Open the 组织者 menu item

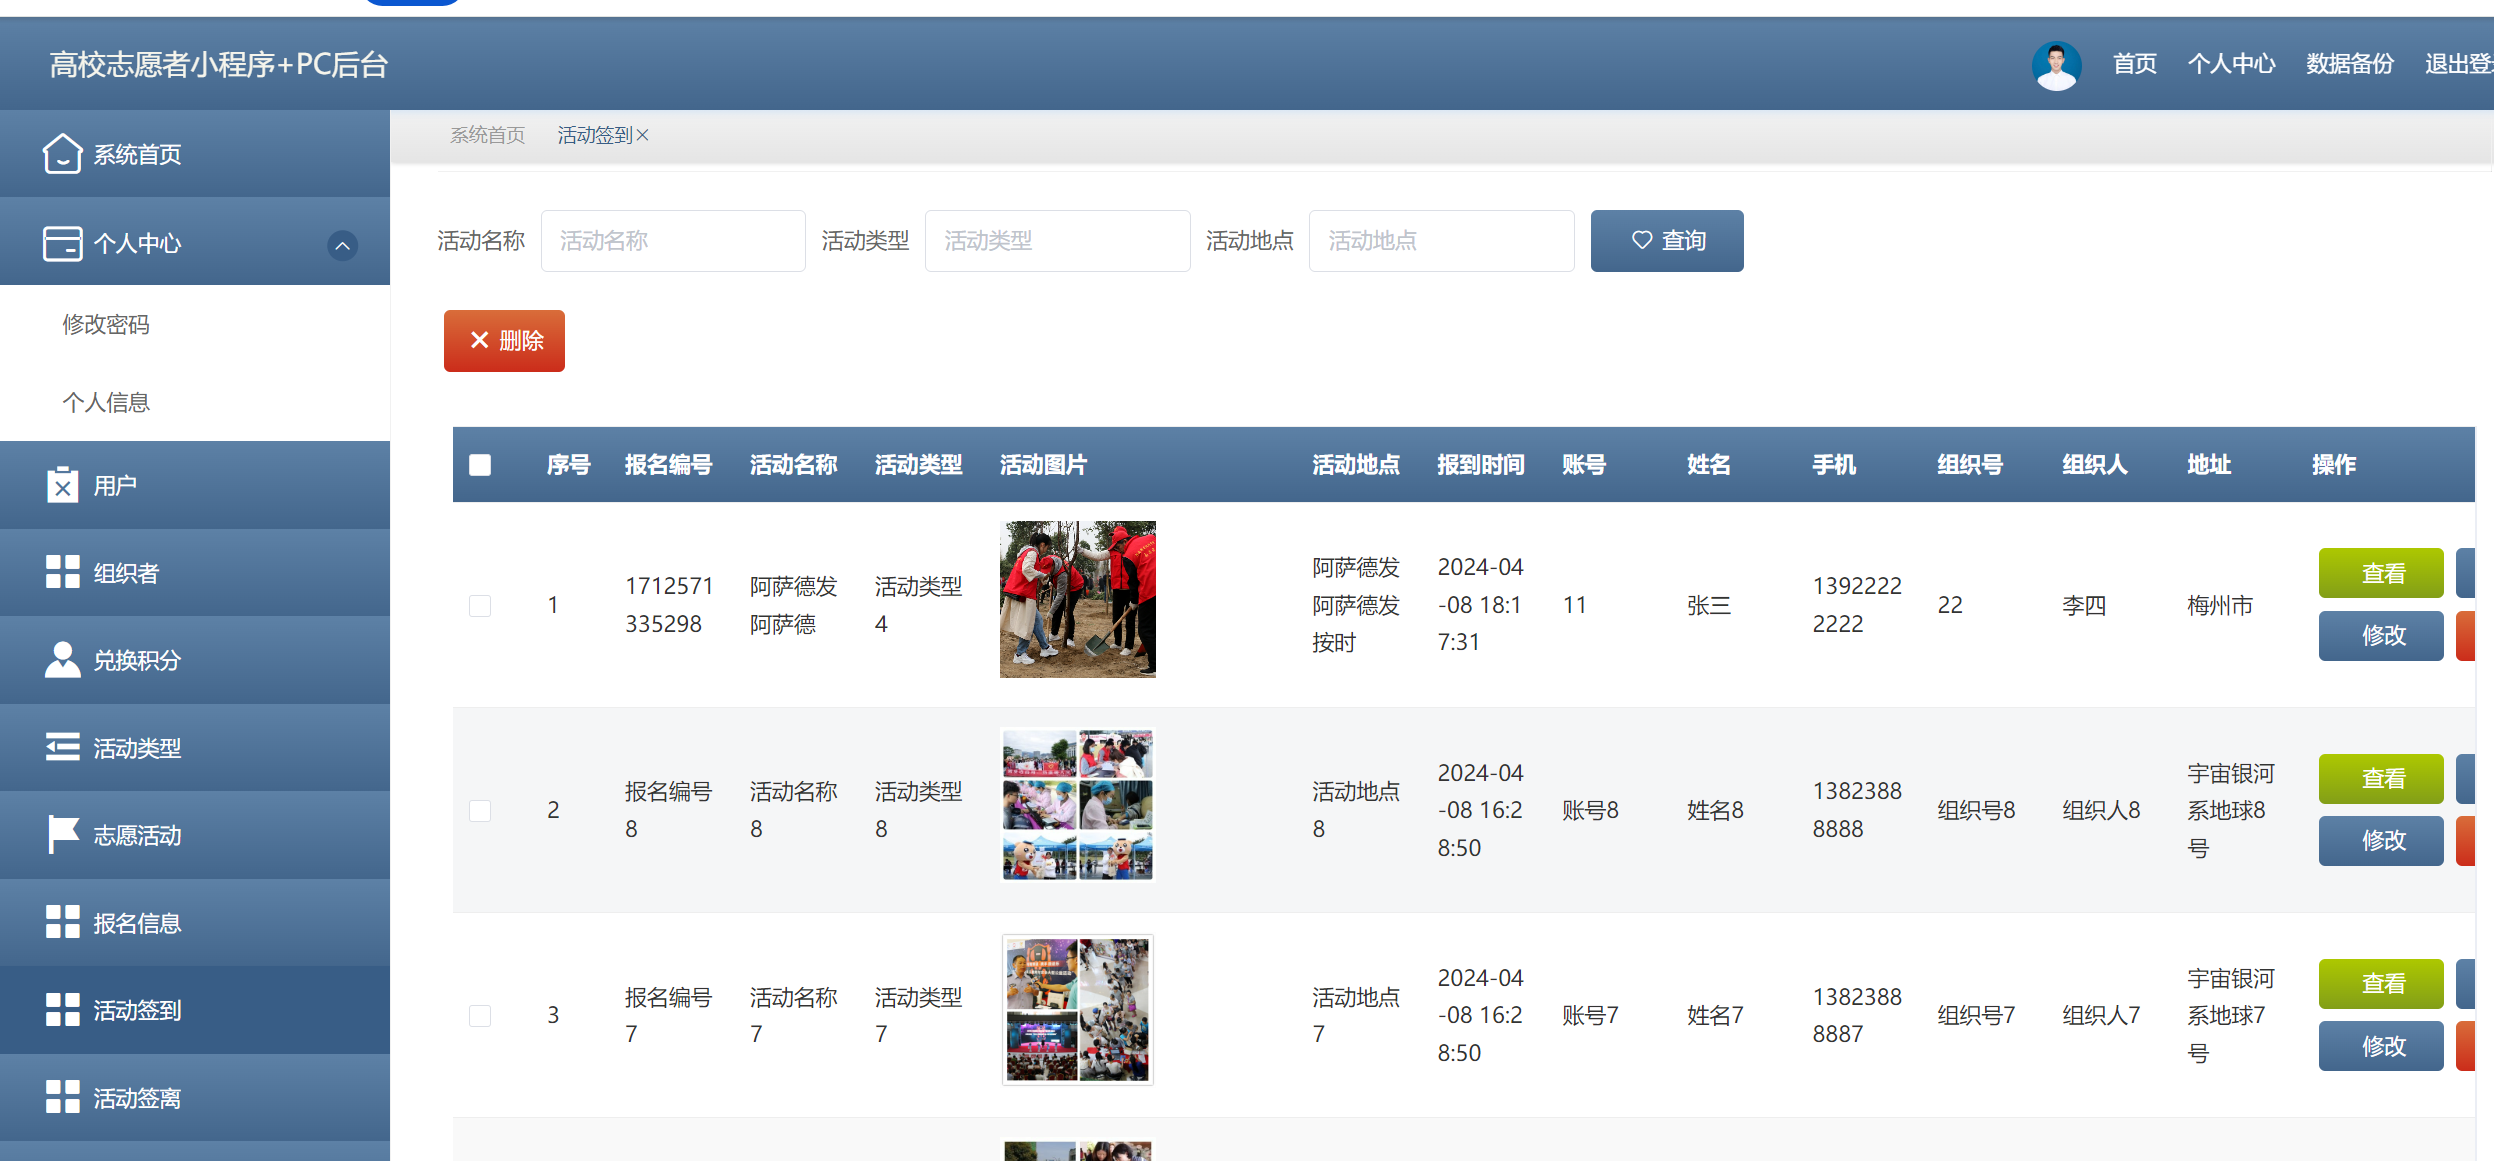point(195,573)
